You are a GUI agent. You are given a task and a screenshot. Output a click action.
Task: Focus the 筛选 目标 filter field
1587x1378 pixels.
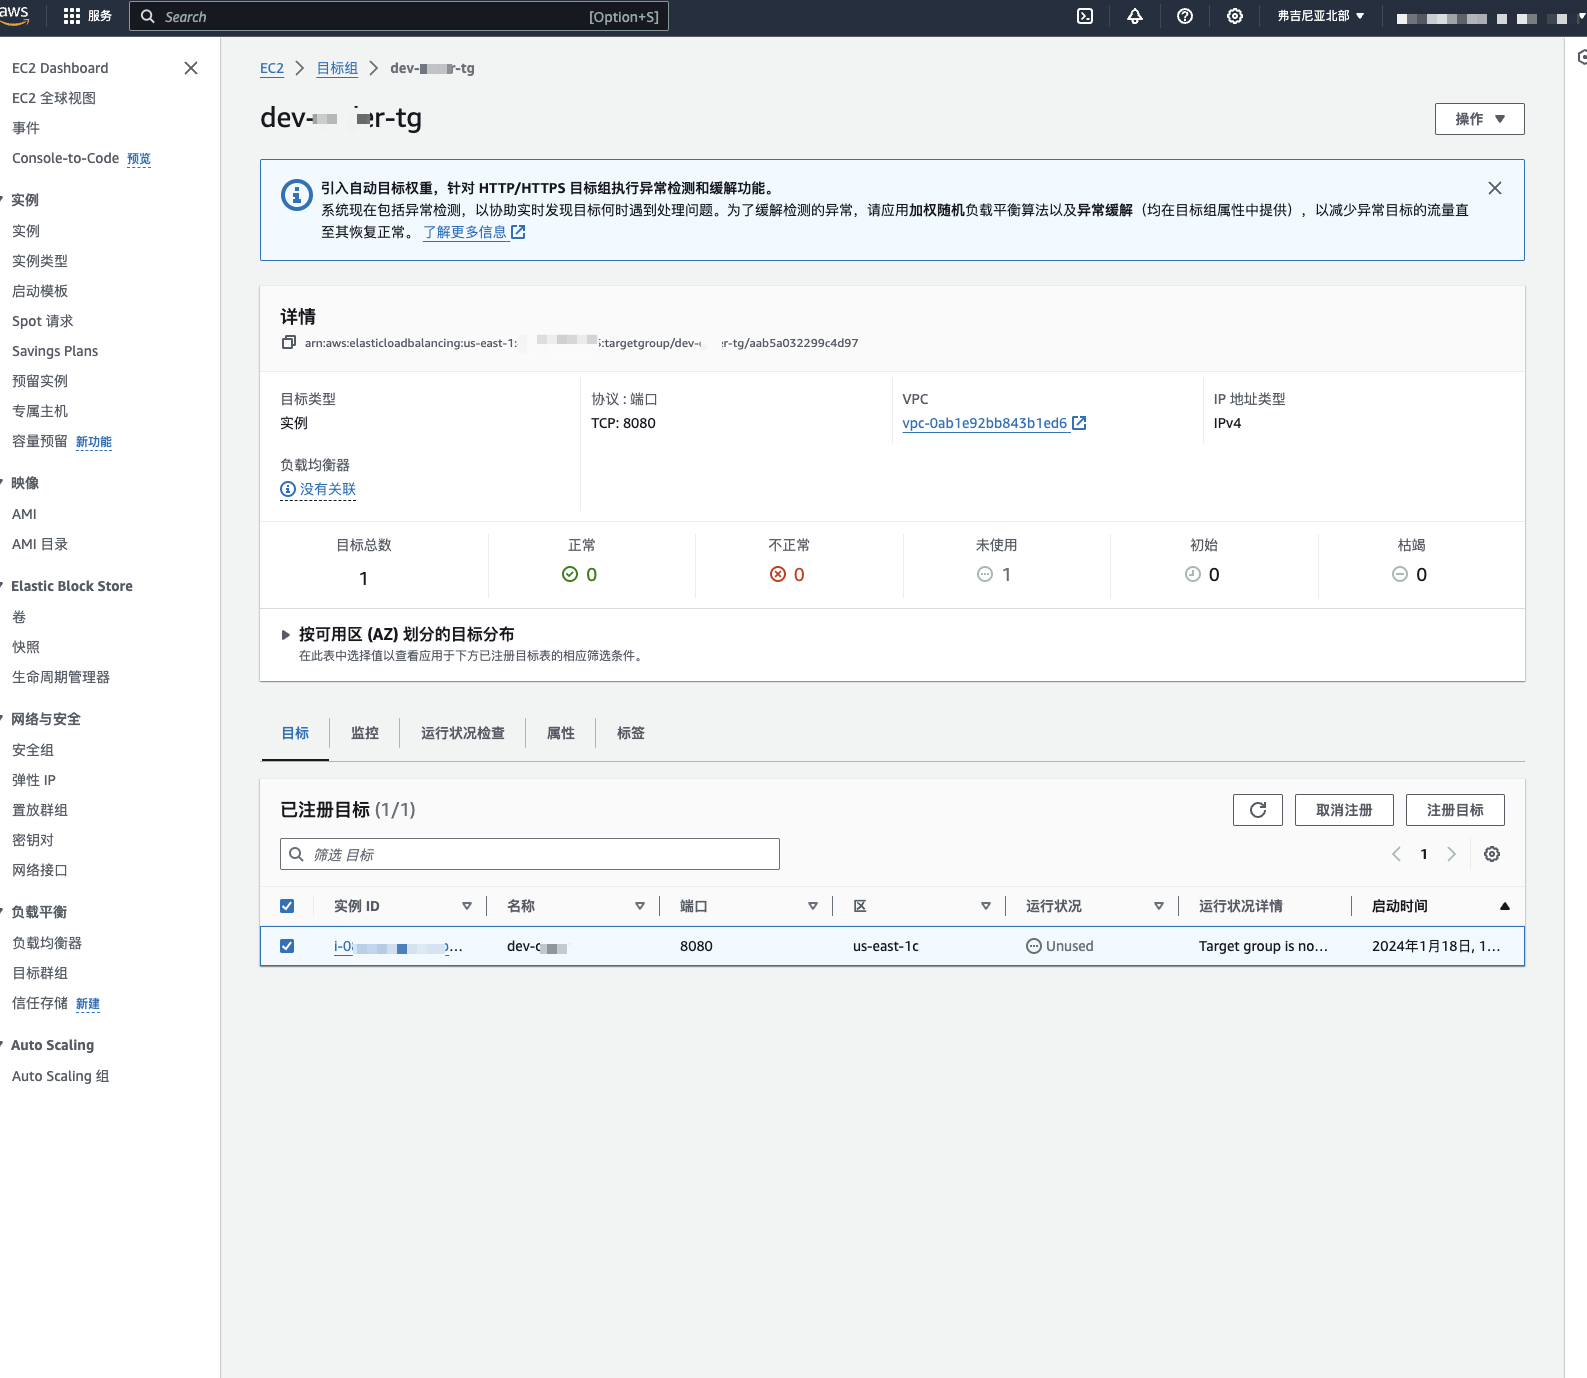(530, 854)
